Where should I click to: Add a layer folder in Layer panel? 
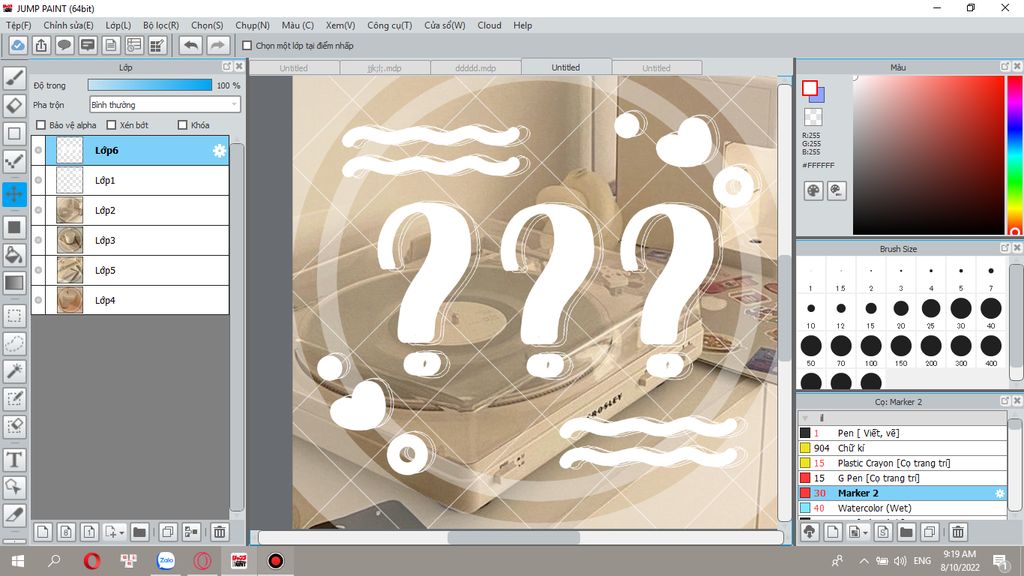tap(139, 532)
